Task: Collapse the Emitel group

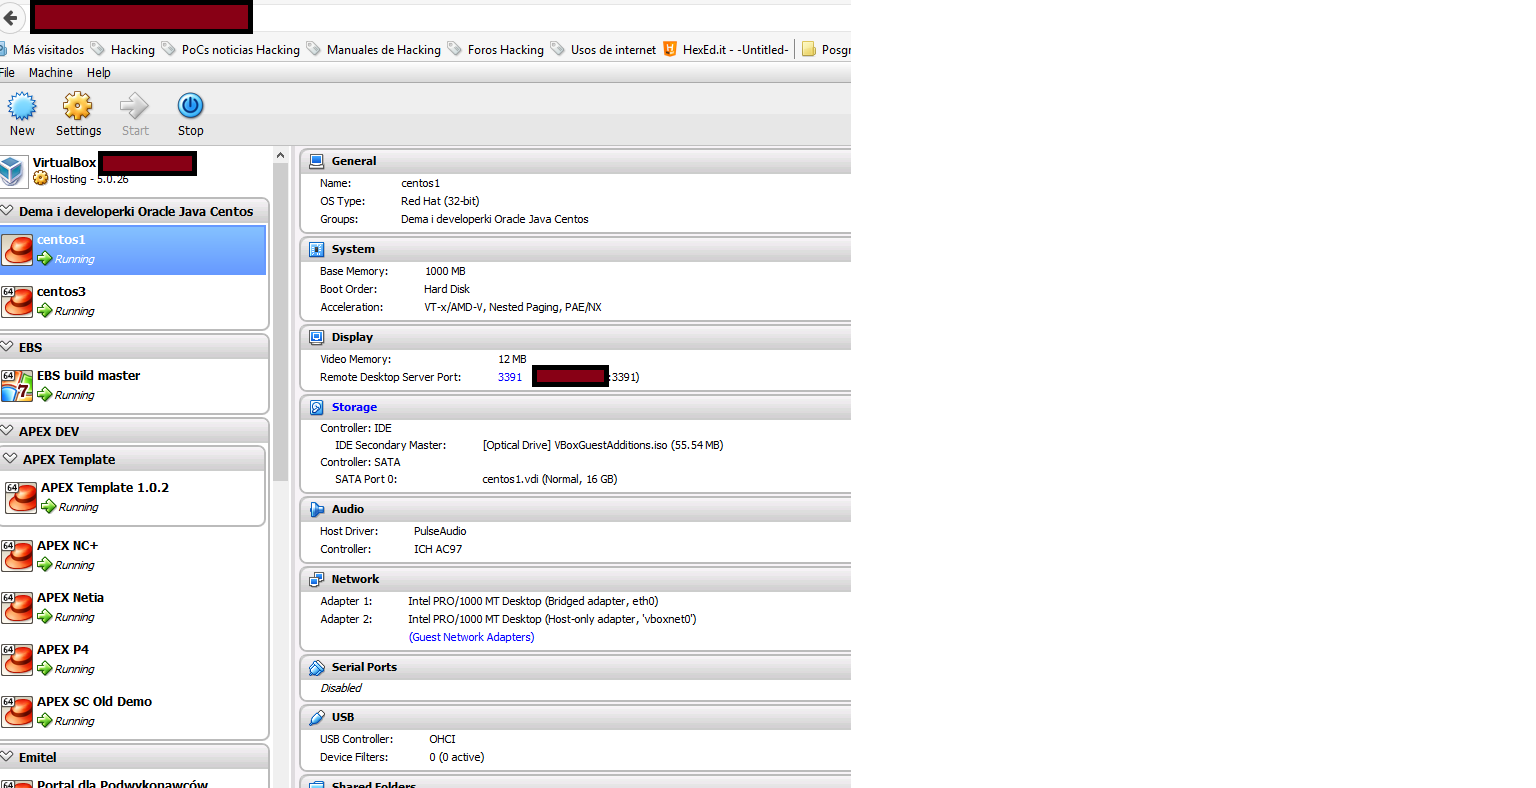Action: click(x=7, y=757)
